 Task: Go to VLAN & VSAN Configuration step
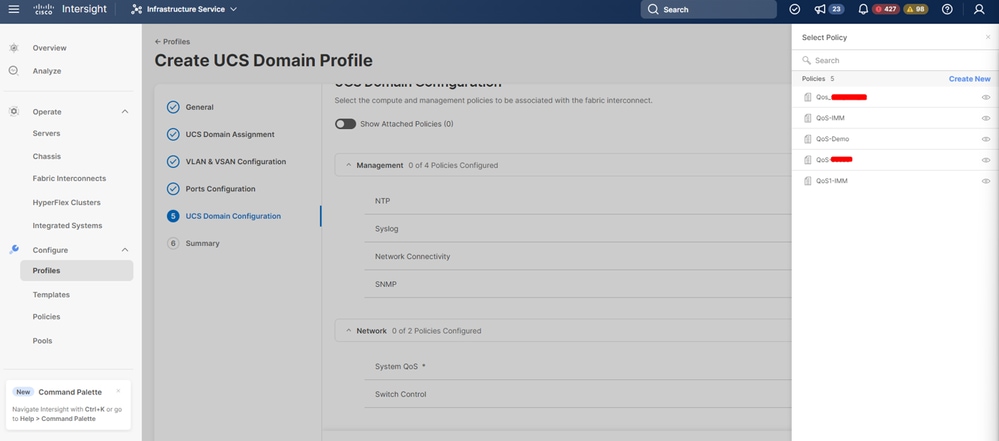point(236,162)
